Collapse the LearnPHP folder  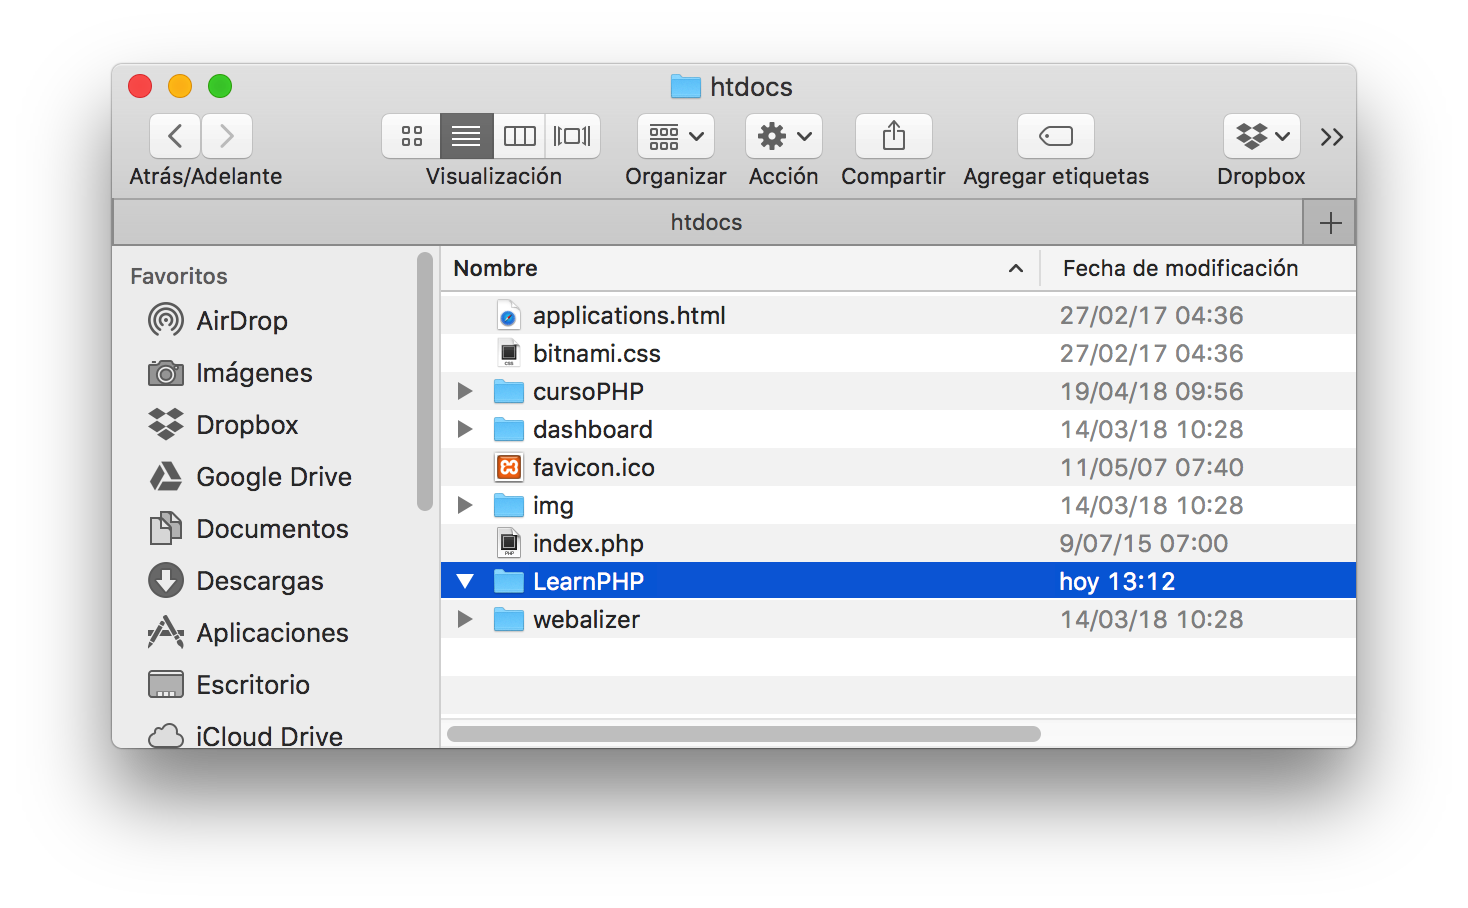(465, 581)
